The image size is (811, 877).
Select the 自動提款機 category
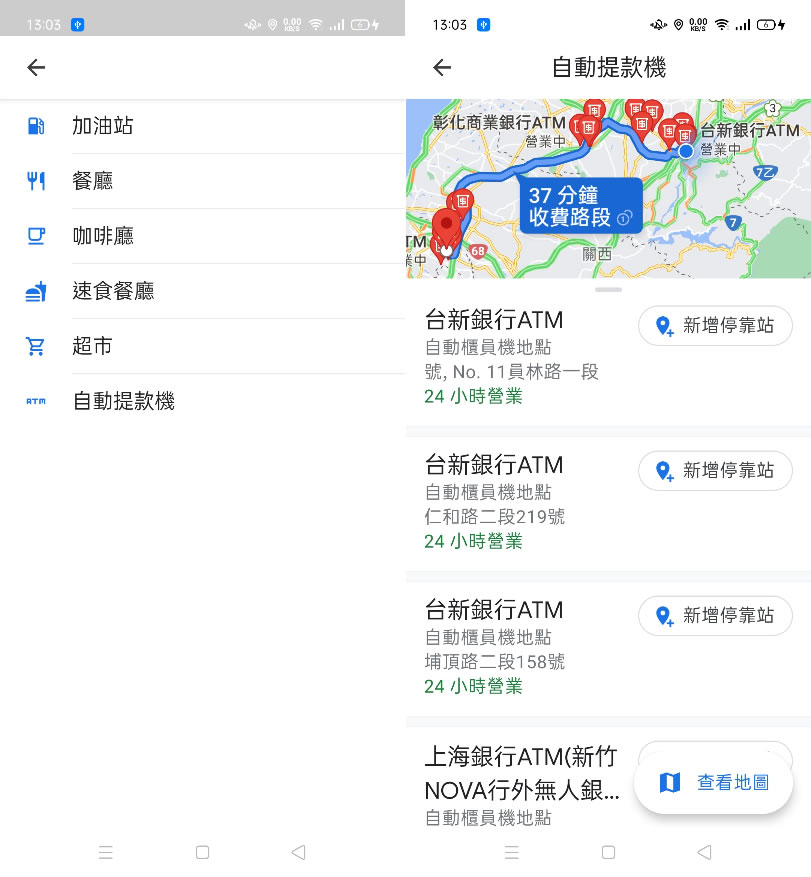click(x=202, y=401)
